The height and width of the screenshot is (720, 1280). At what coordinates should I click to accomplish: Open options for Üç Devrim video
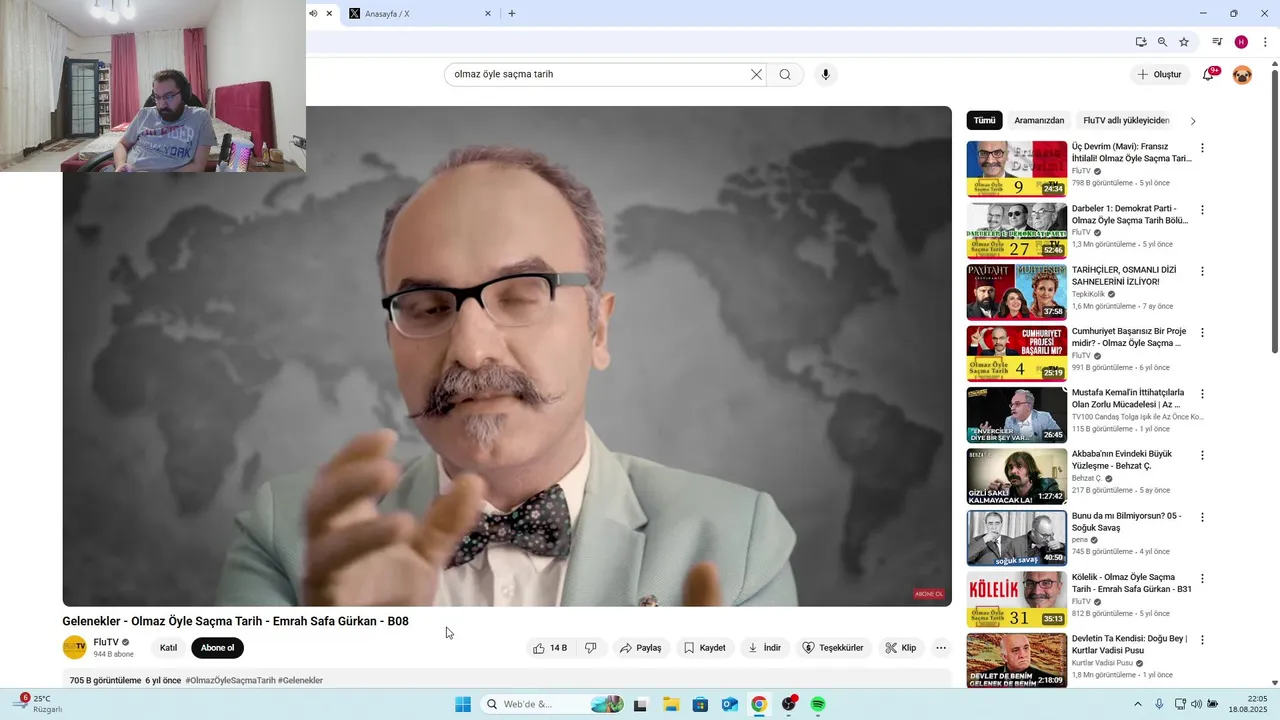click(1202, 148)
